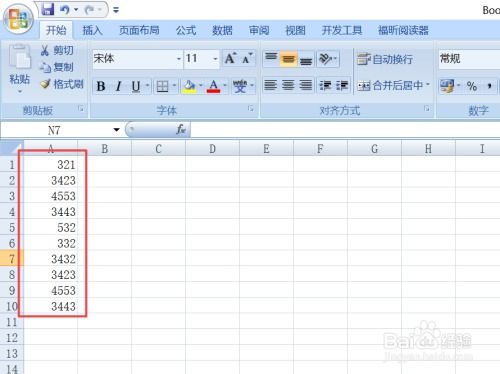Go to the 数据 tab
Screen dimensions: 500x374
coord(222,30)
